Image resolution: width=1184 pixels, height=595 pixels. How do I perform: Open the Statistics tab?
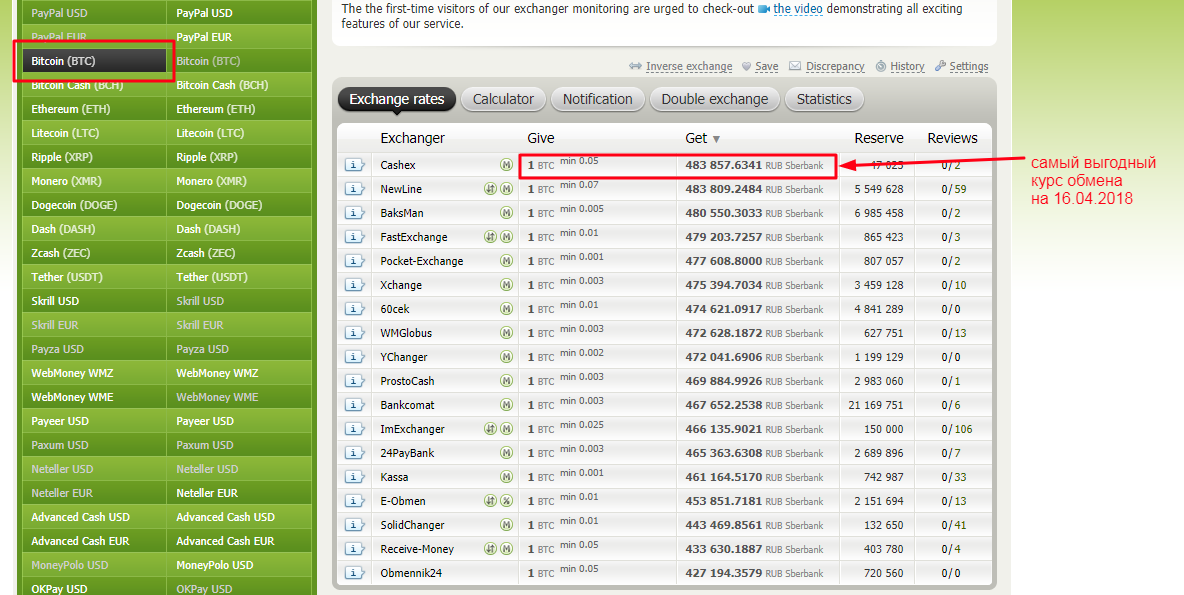(x=824, y=99)
